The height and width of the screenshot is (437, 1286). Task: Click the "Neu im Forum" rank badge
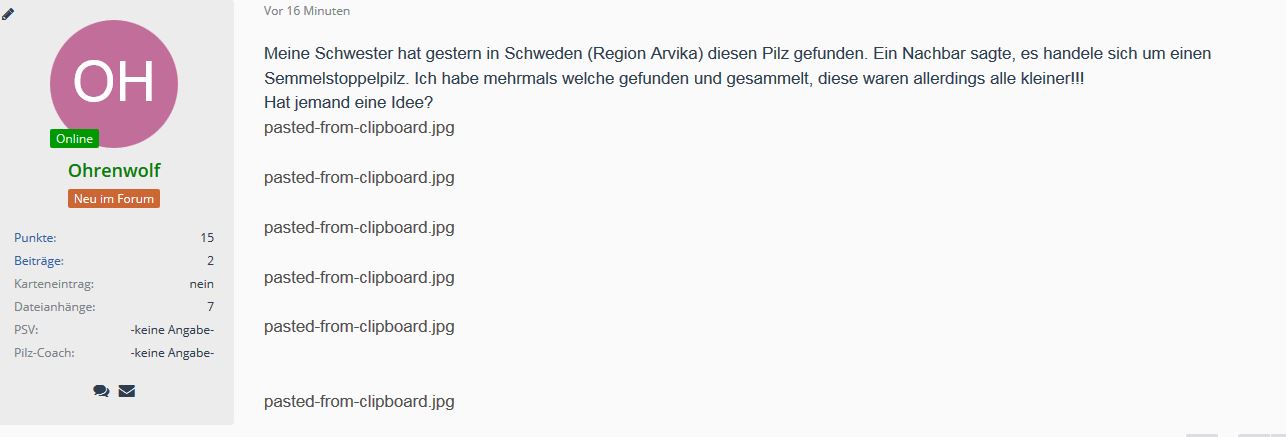[x=114, y=199]
